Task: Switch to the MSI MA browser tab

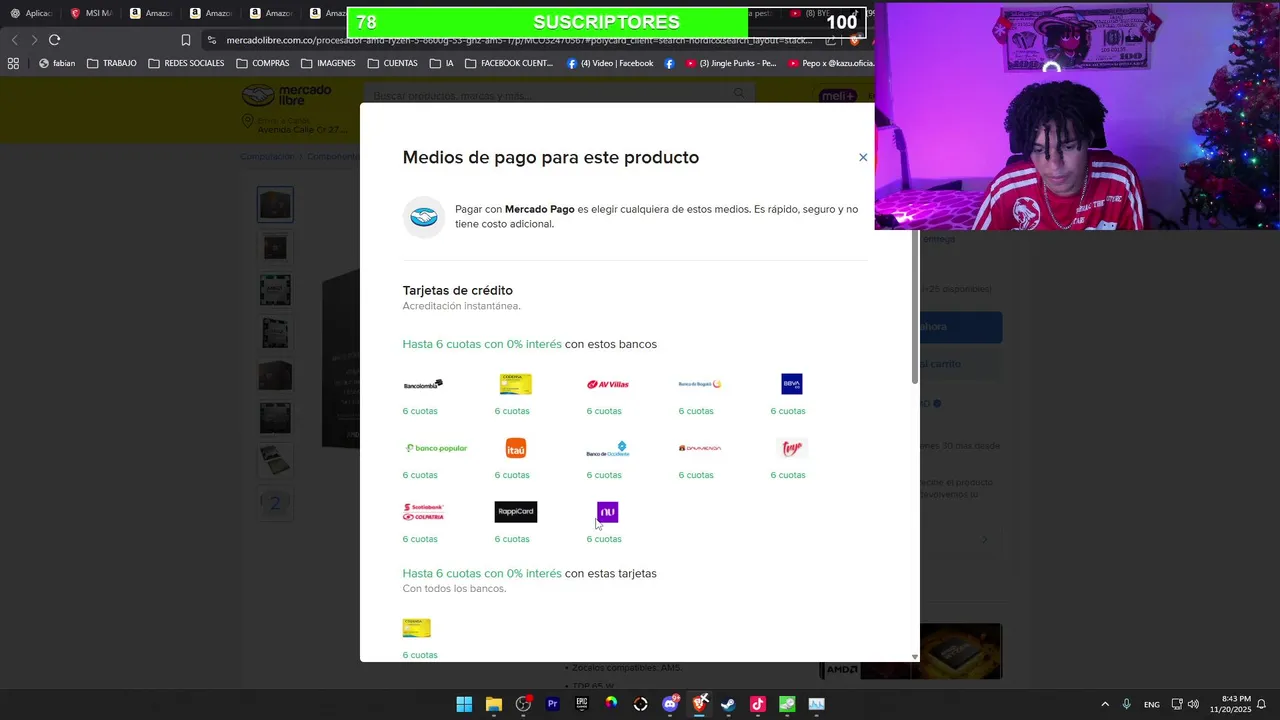Action: pyautogui.click(x=91, y=13)
